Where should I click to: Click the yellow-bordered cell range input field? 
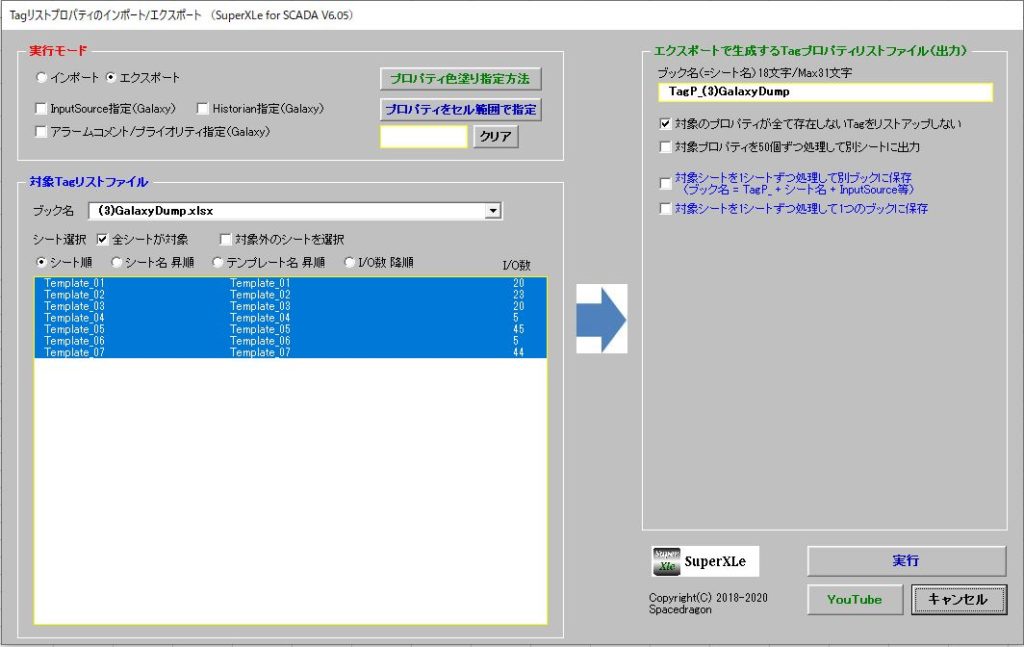tap(424, 136)
